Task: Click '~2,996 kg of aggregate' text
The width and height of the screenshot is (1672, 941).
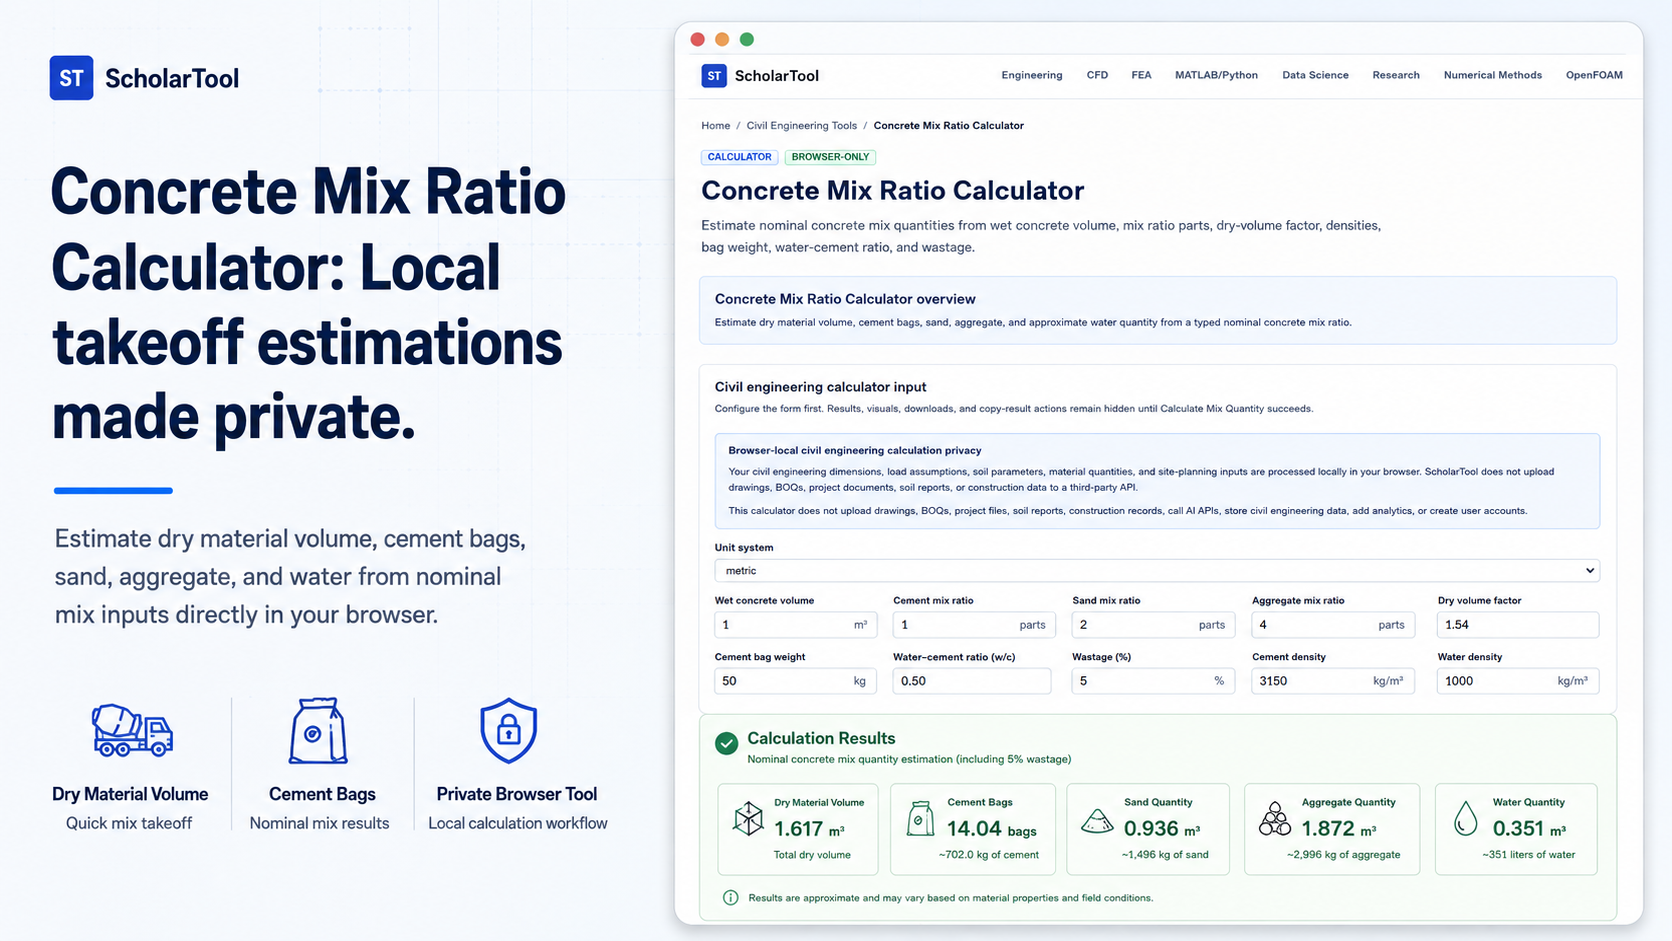Action: tap(1343, 855)
